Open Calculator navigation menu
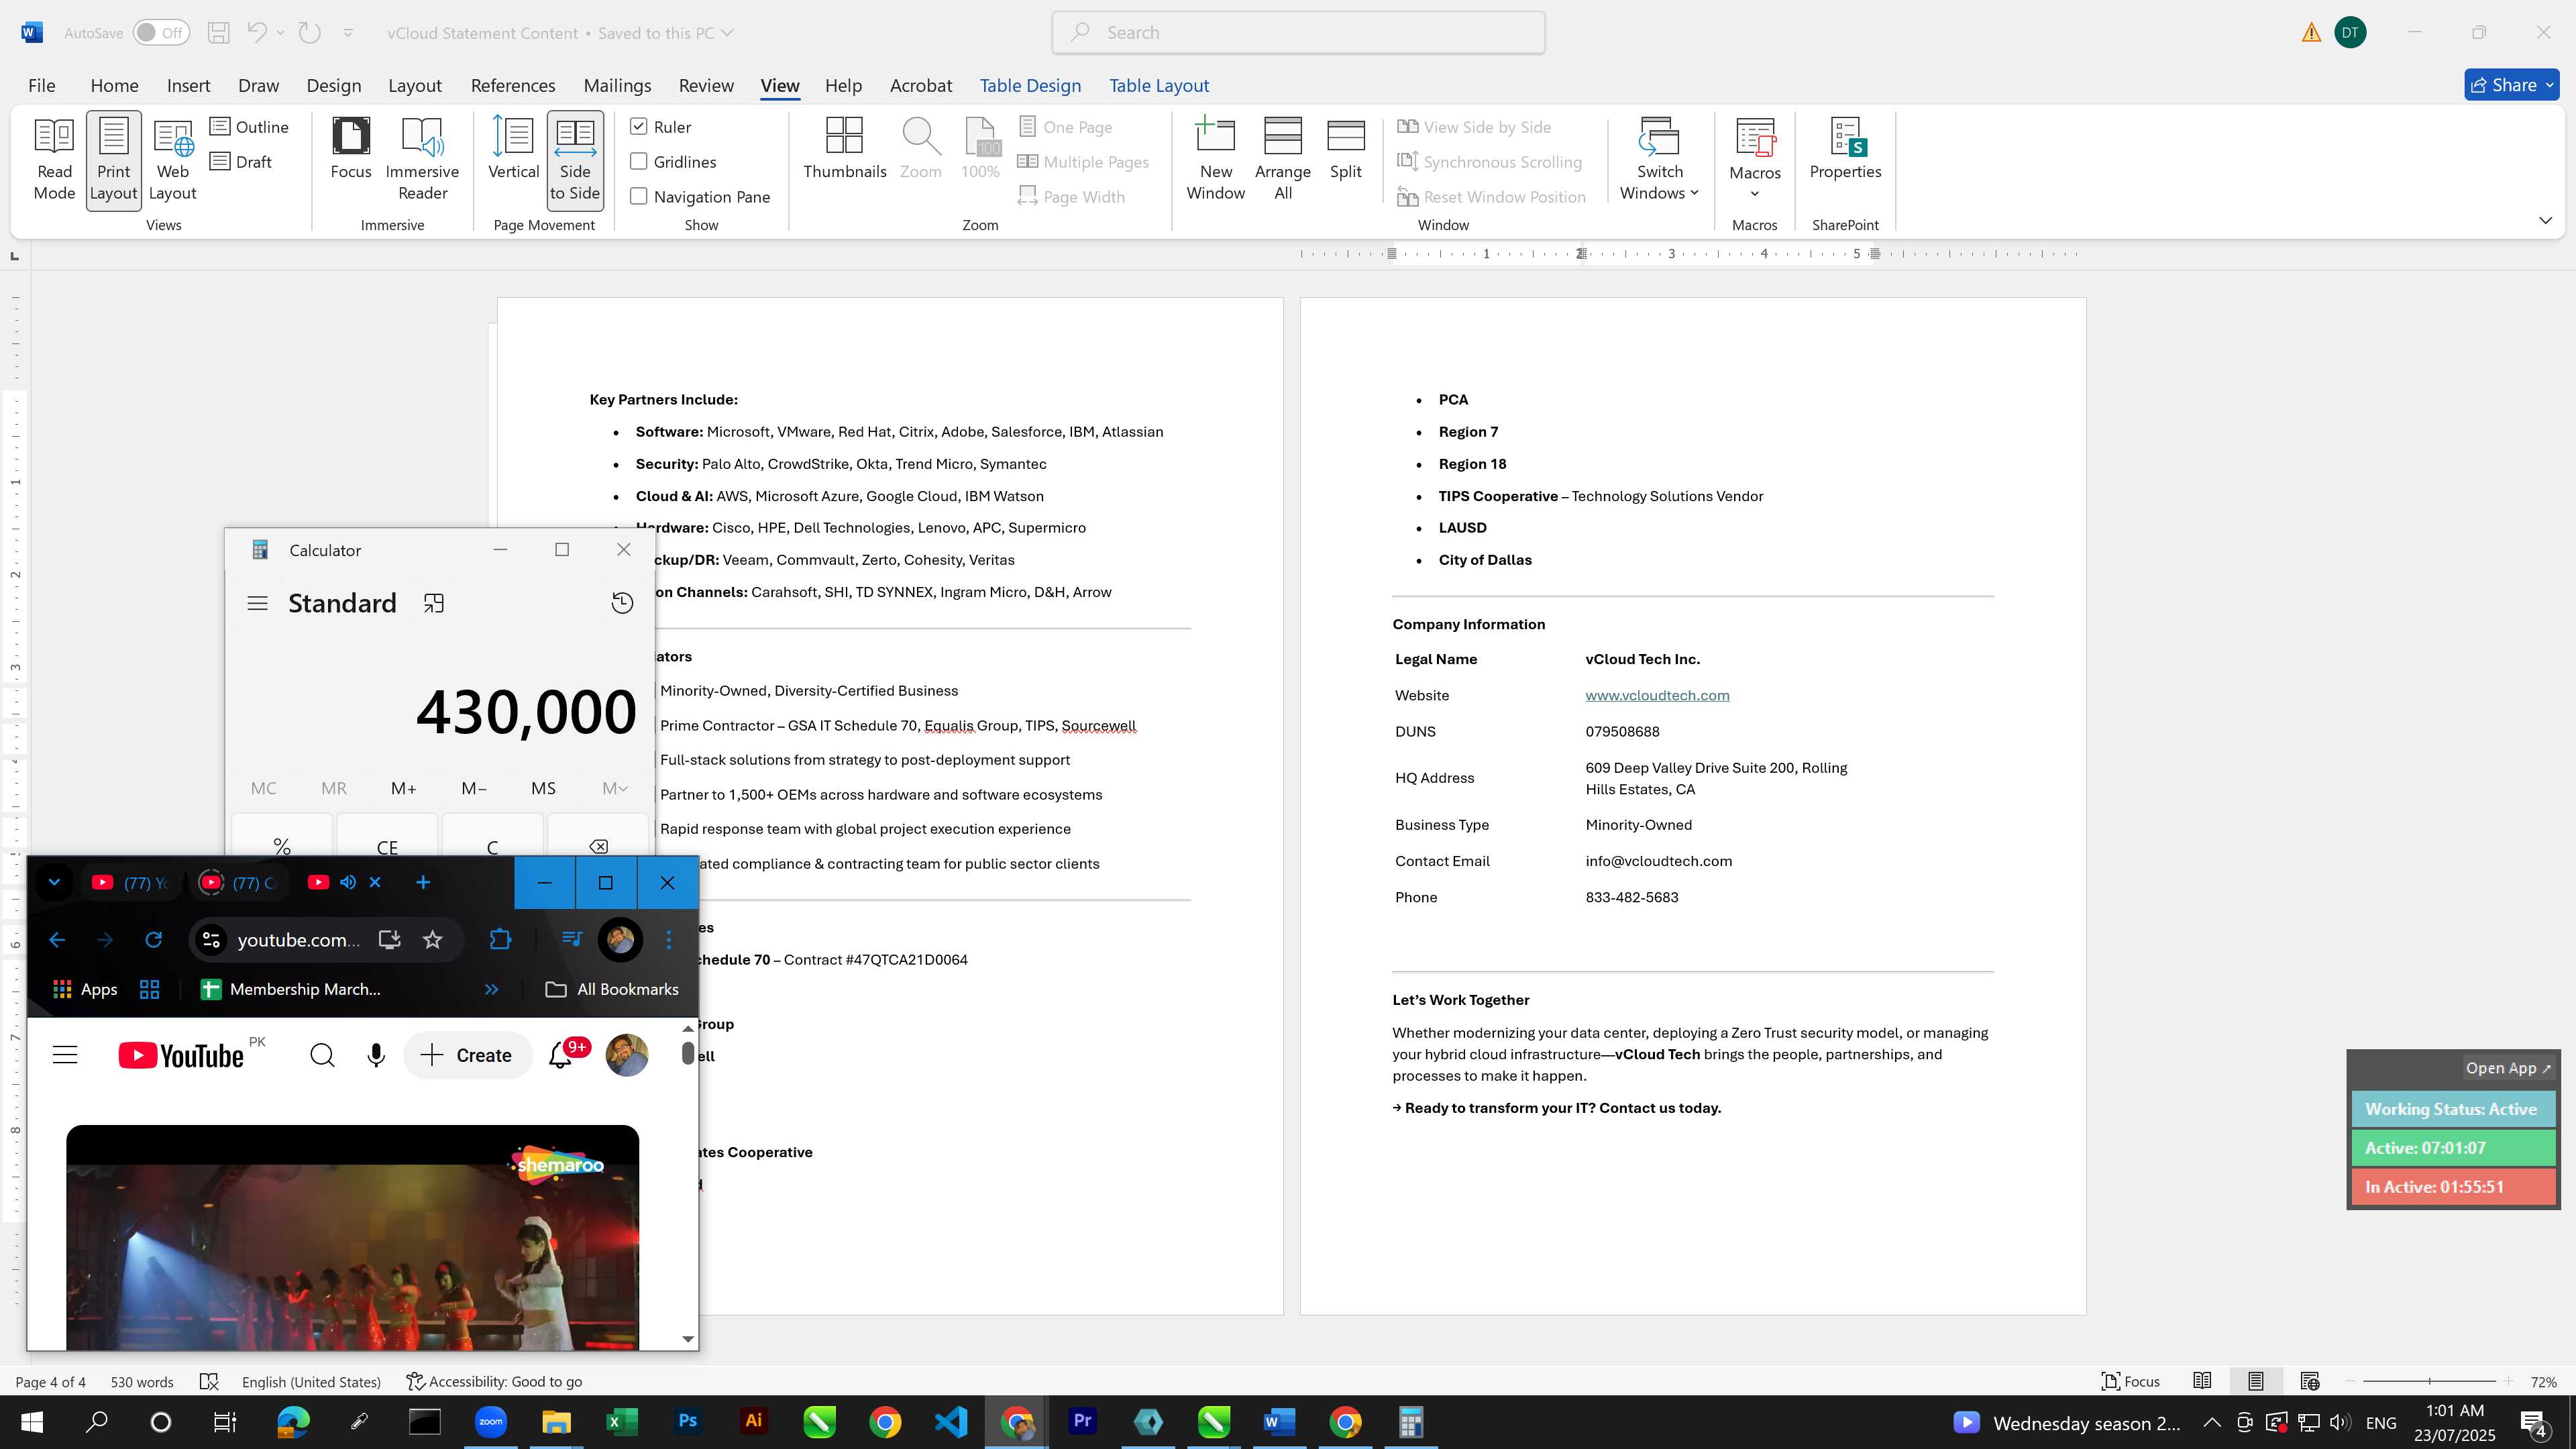The width and height of the screenshot is (2576, 1449). (257, 603)
